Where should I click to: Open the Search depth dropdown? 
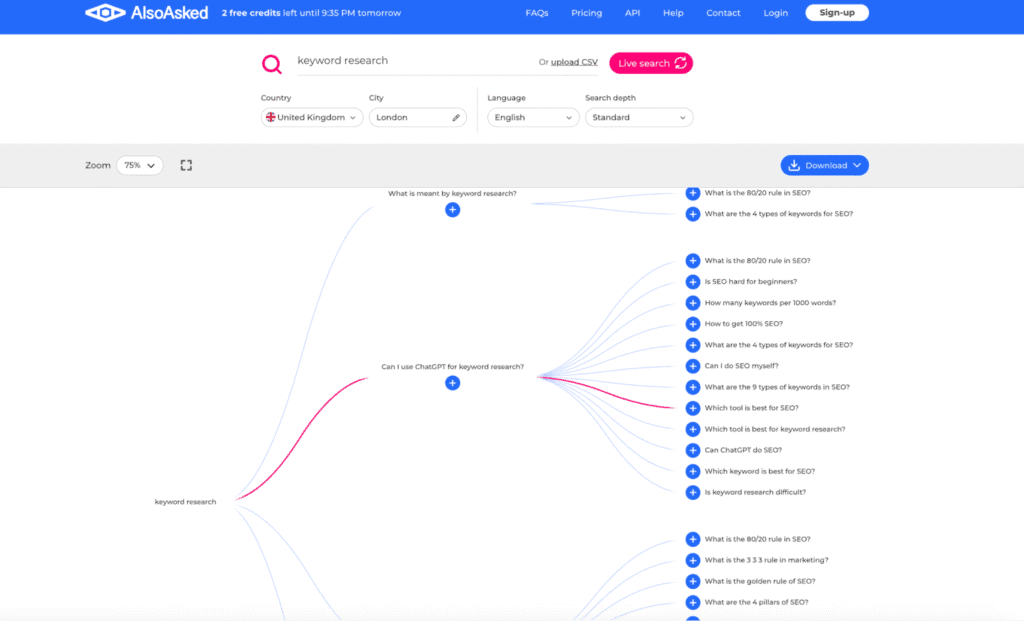click(x=637, y=117)
